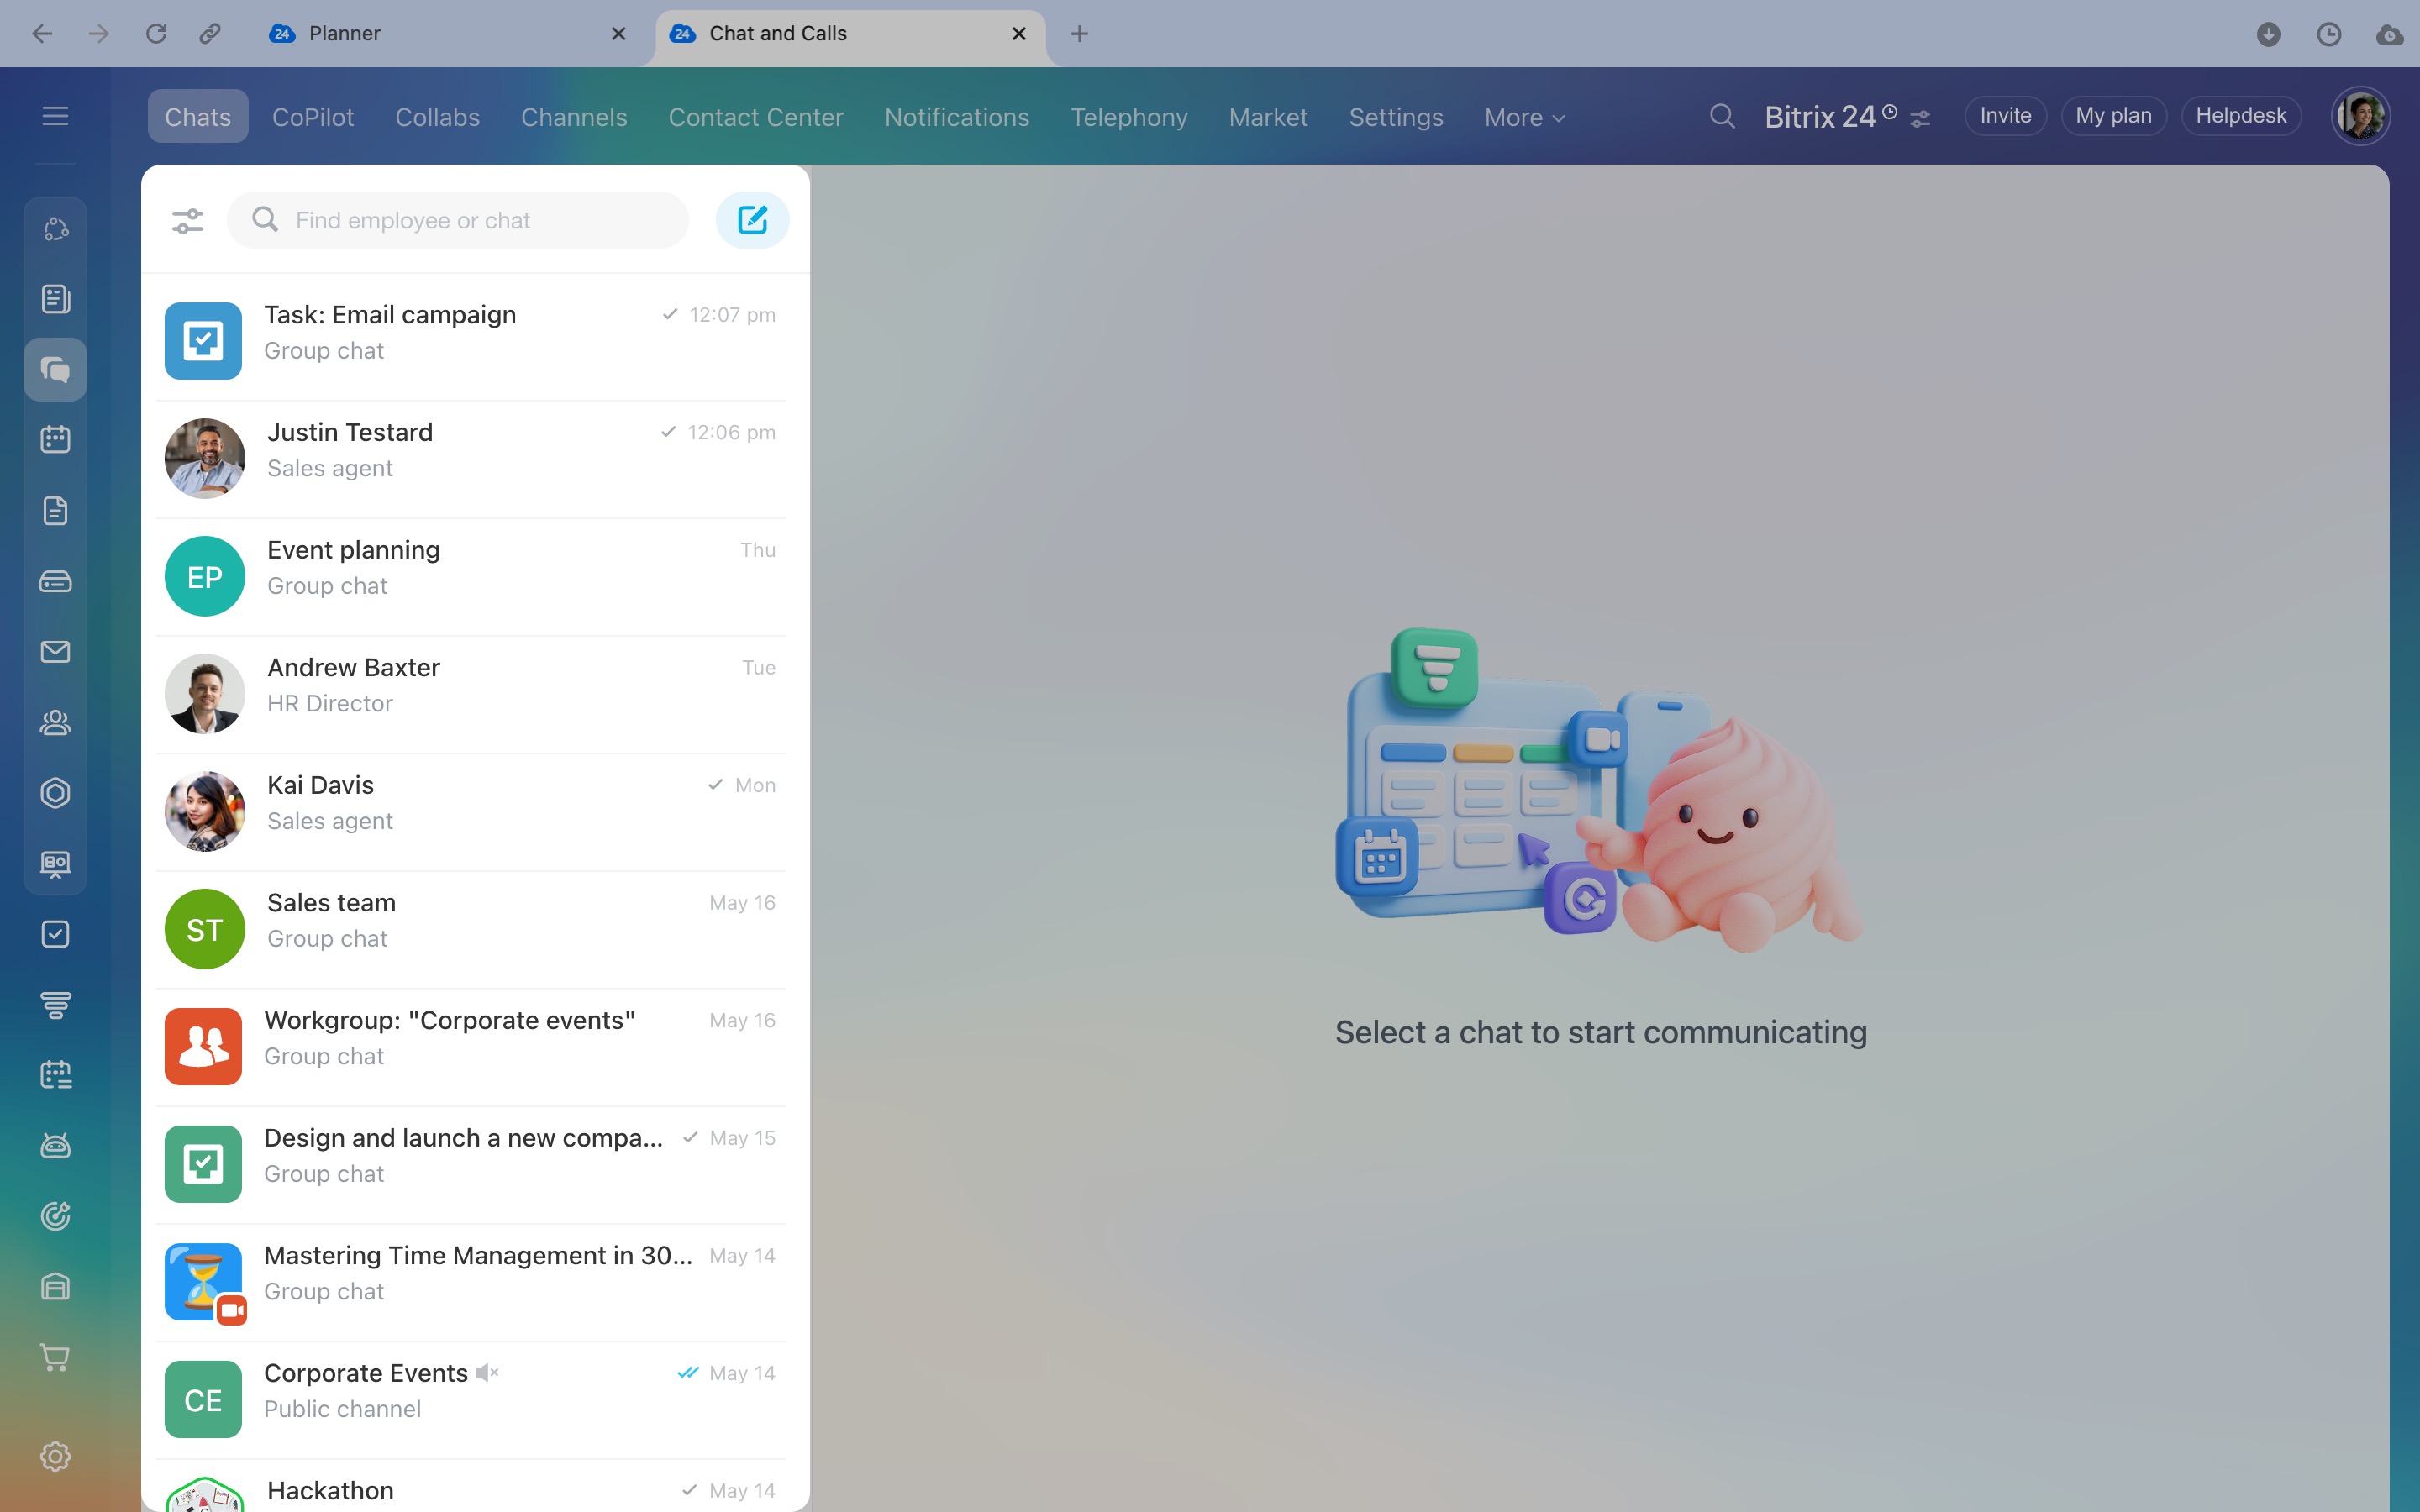Image resolution: width=2420 pixels, height=1512 pixels.
Task: Click the header search magnifier icon
Action: (x=1721, y=117)
